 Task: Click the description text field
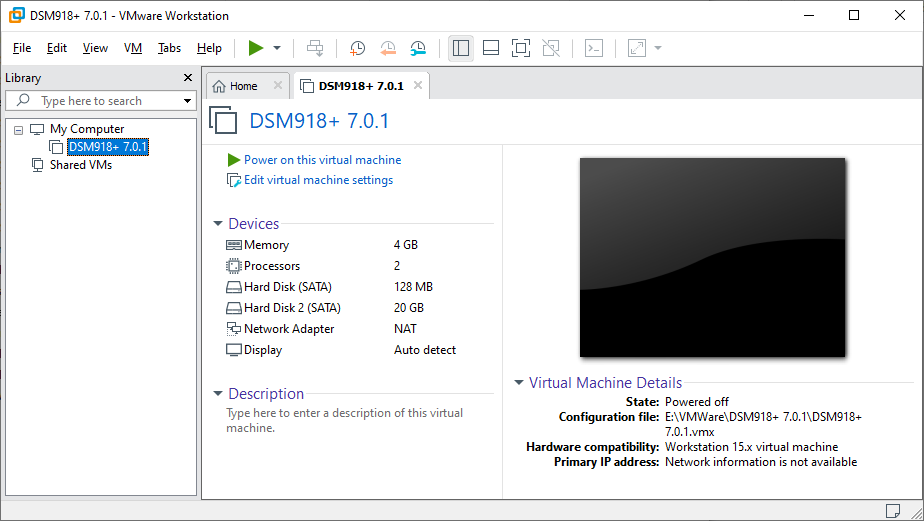tap(345, 420)
